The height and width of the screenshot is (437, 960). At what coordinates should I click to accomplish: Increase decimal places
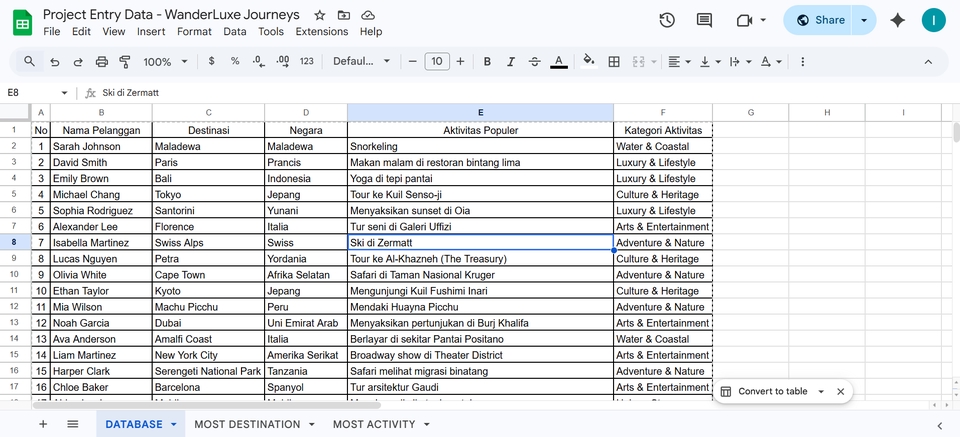[x=283, y=61]
